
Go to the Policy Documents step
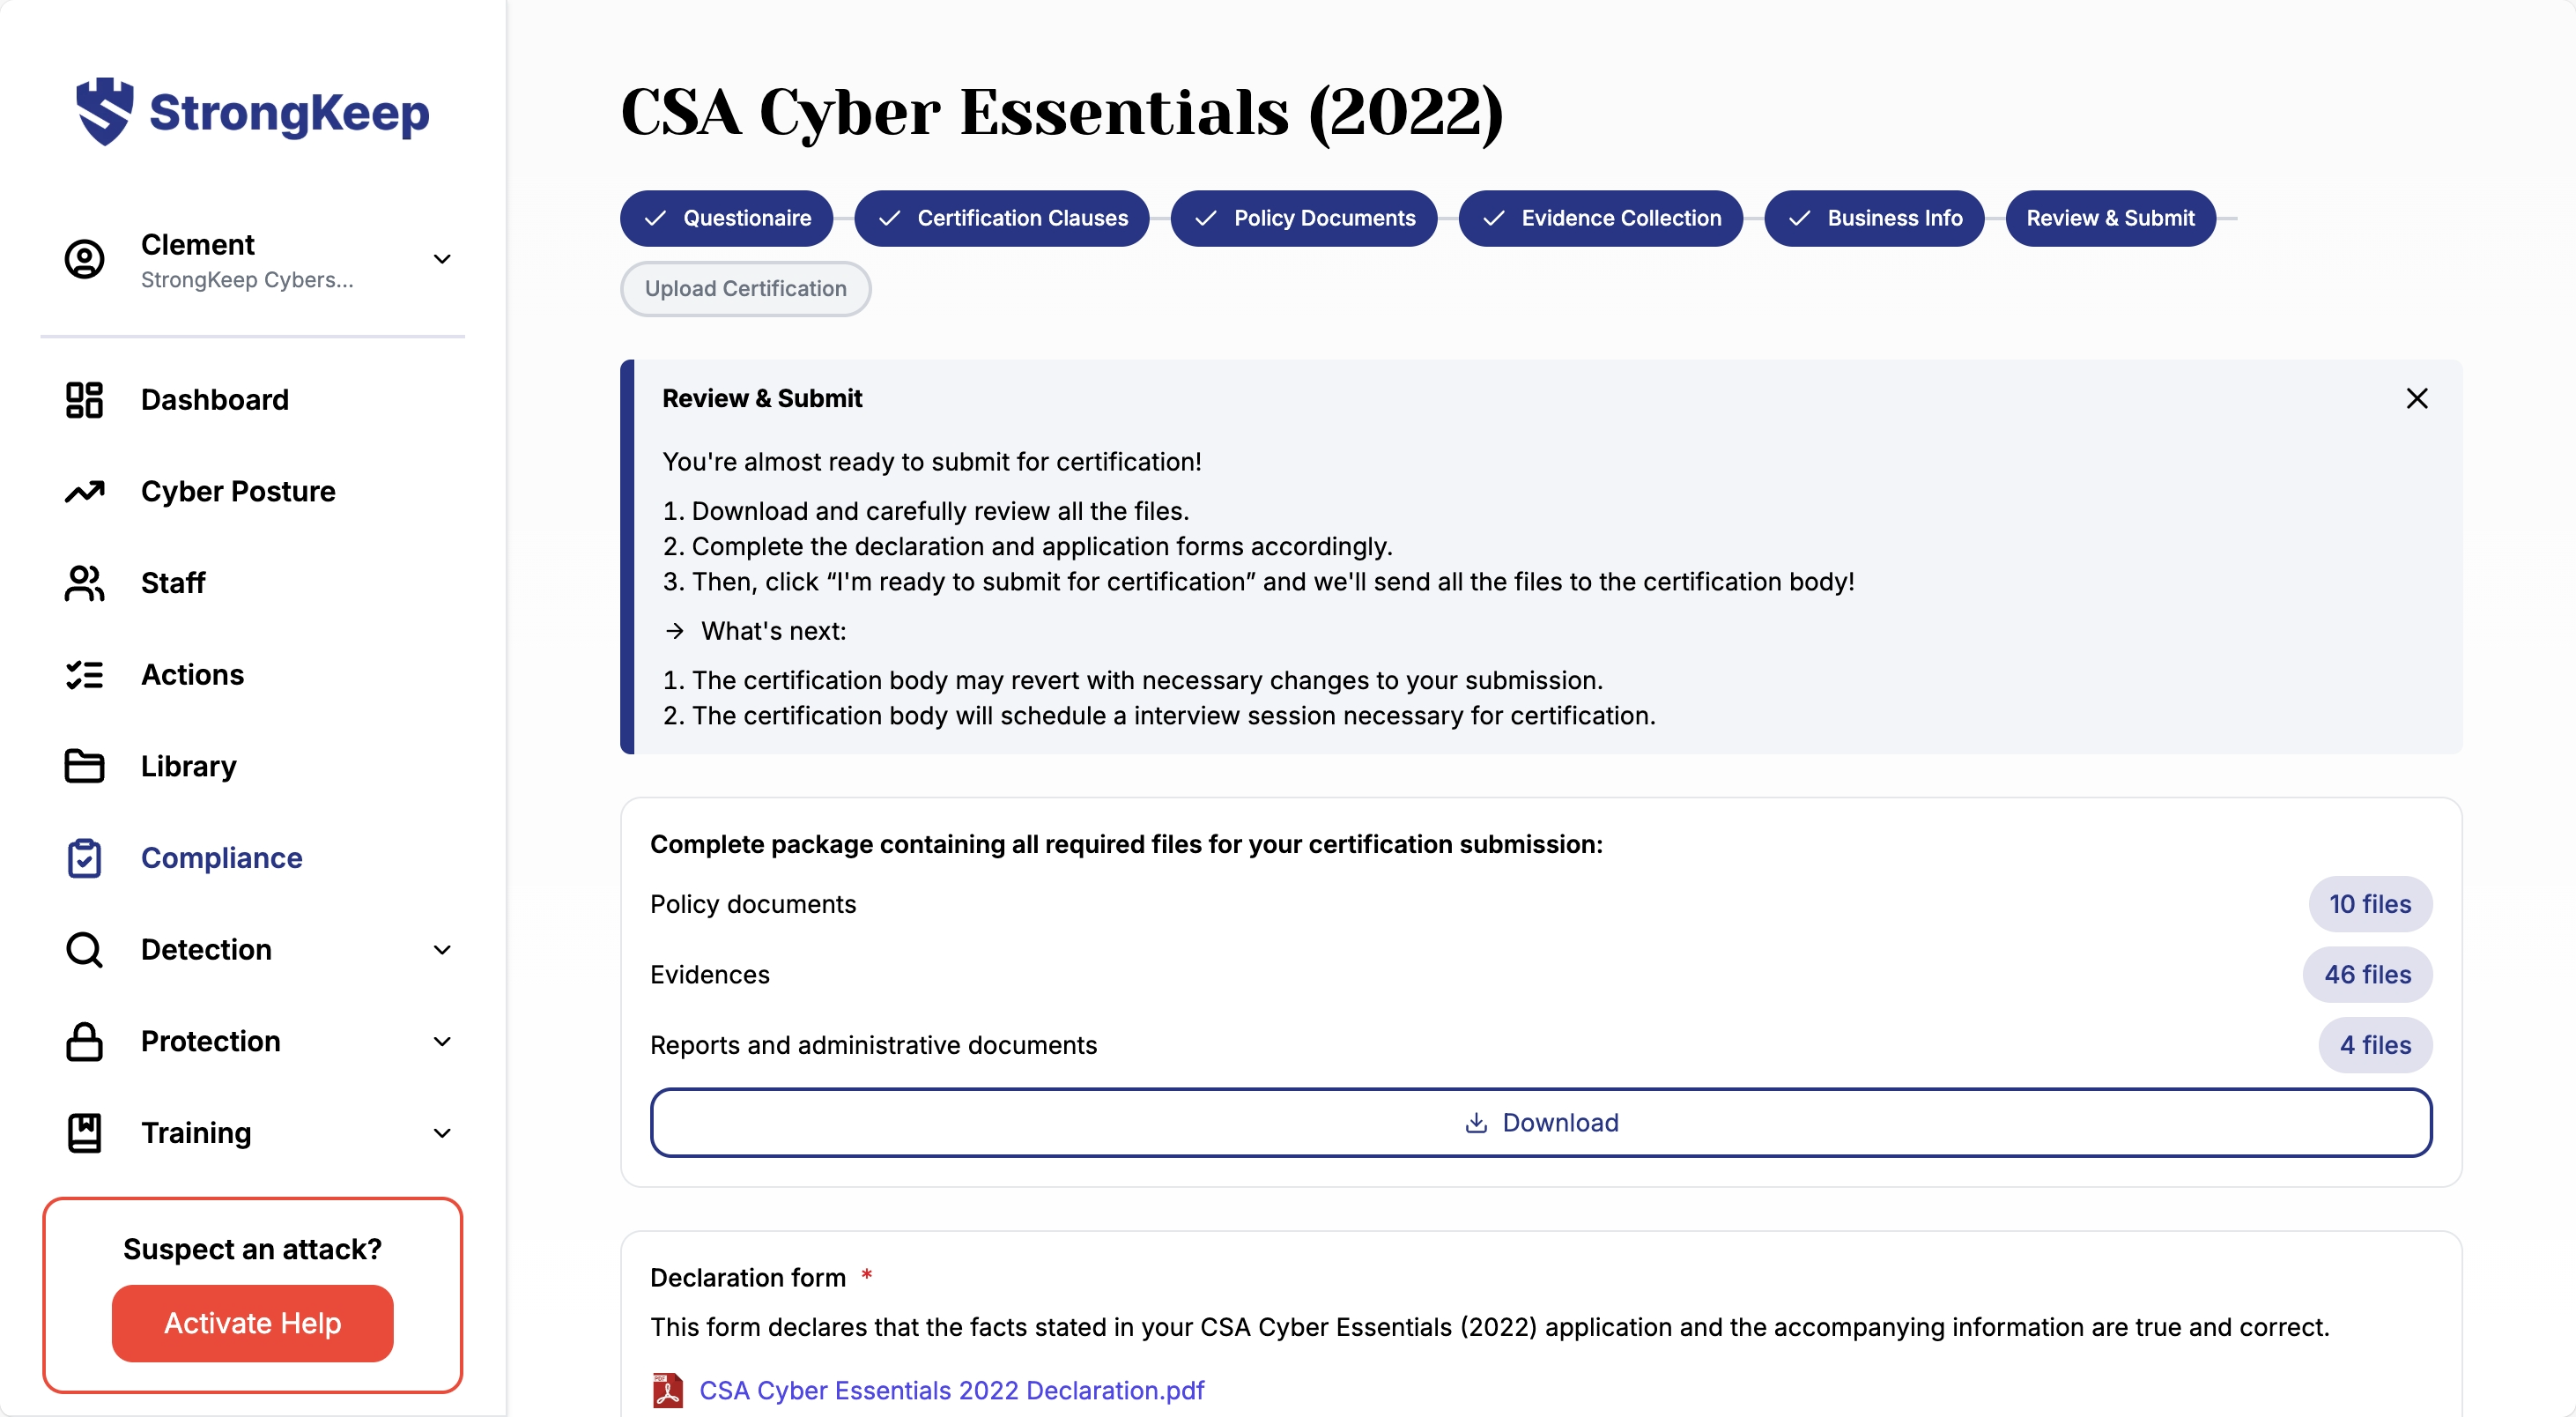tap(1303, 218)
